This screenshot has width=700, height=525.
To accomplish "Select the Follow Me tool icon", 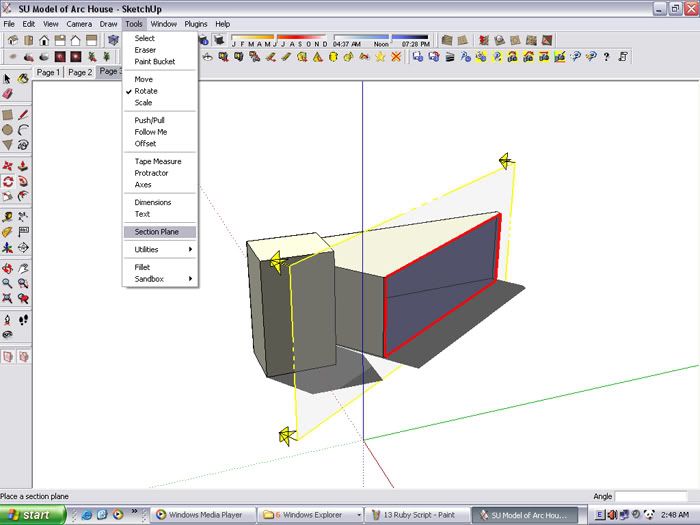I will point(23,181).
